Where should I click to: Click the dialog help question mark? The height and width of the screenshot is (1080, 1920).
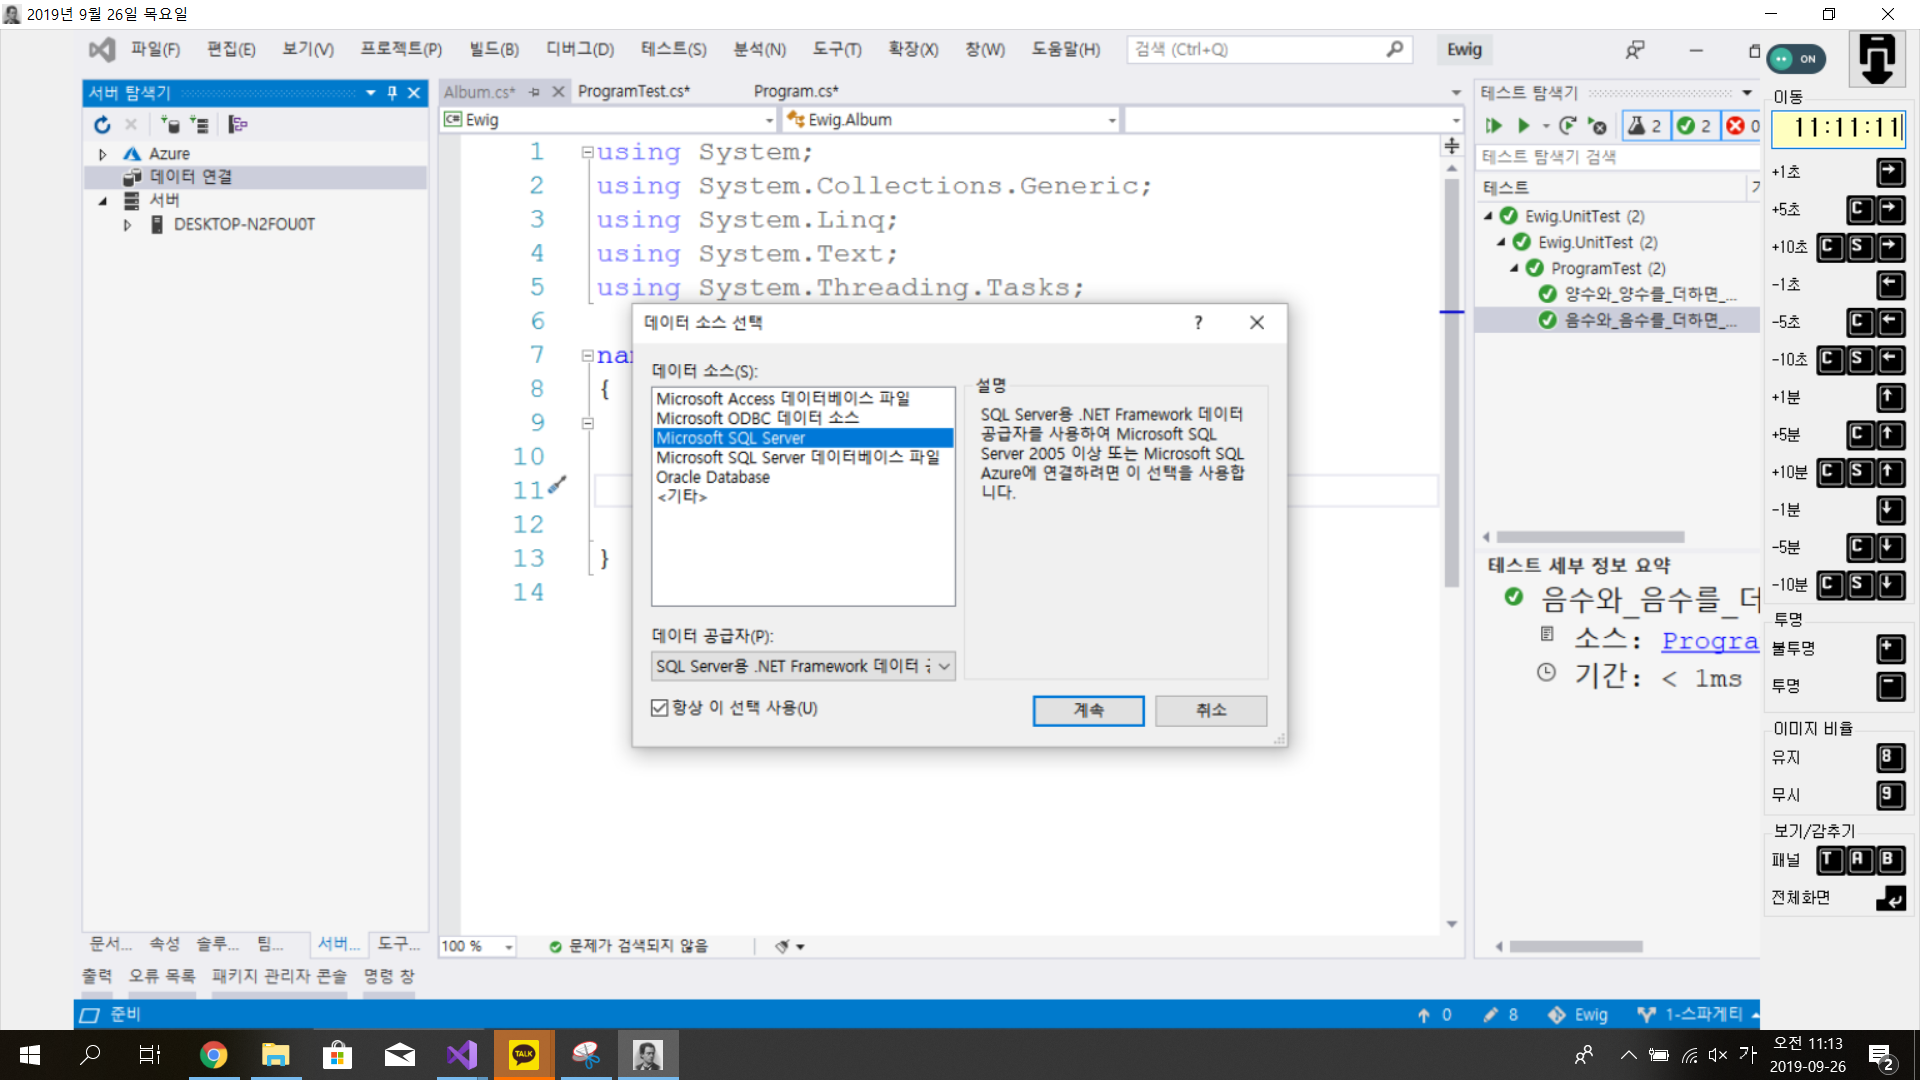pos(1198,322)
